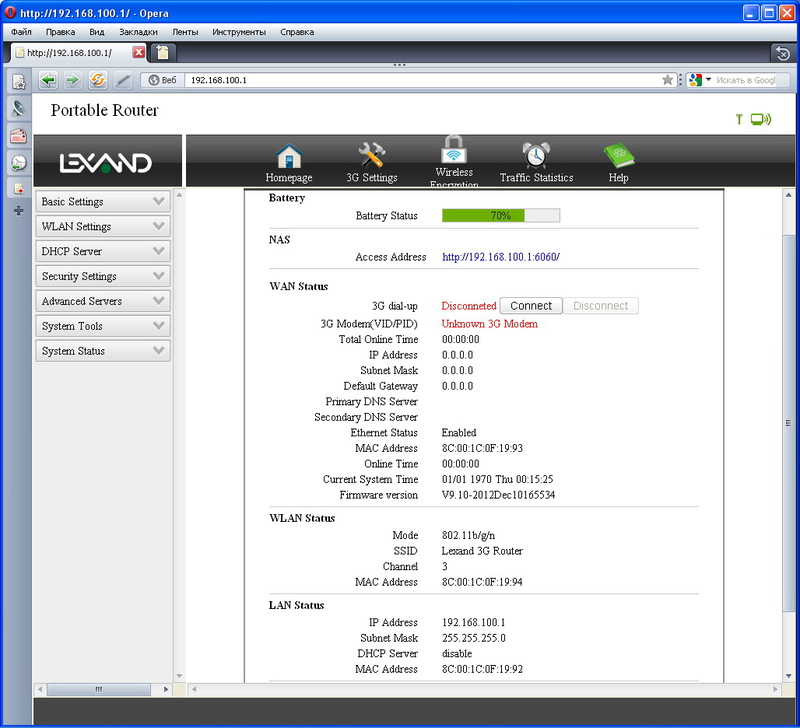Click the Unknown 3G Modem text
Screen dimensions: 800x728
click(489, 324)
